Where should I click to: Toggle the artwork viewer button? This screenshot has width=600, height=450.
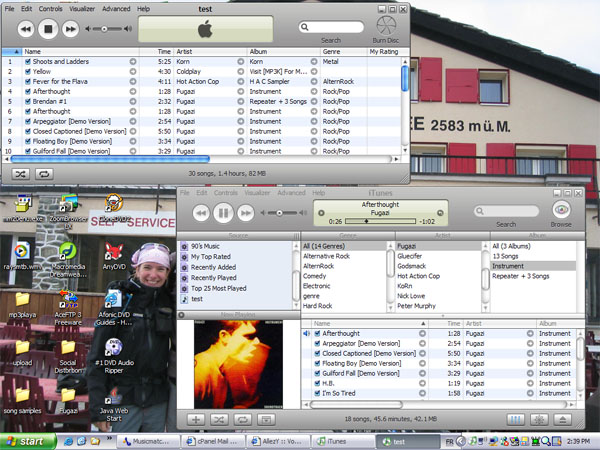[x=266, y=420]
